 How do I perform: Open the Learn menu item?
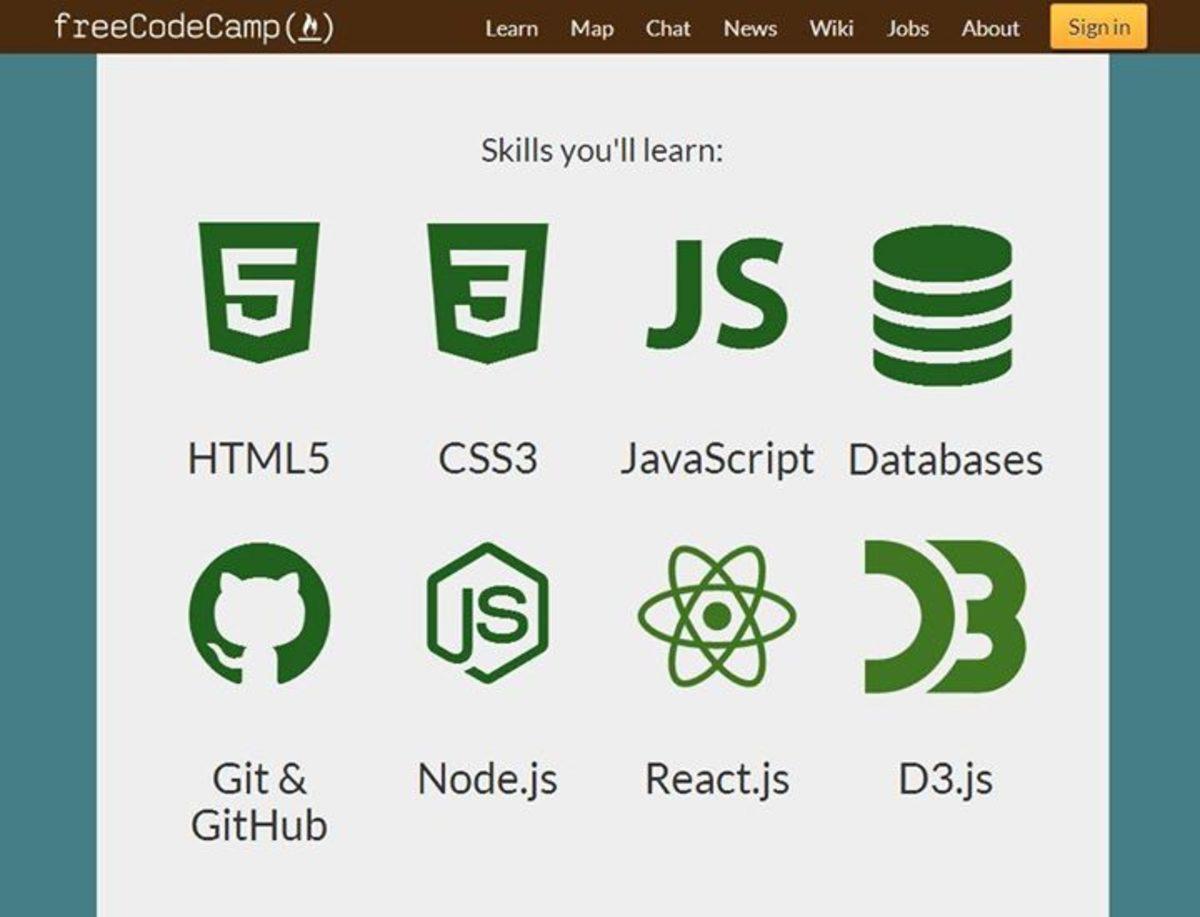(x=511, y=28)
